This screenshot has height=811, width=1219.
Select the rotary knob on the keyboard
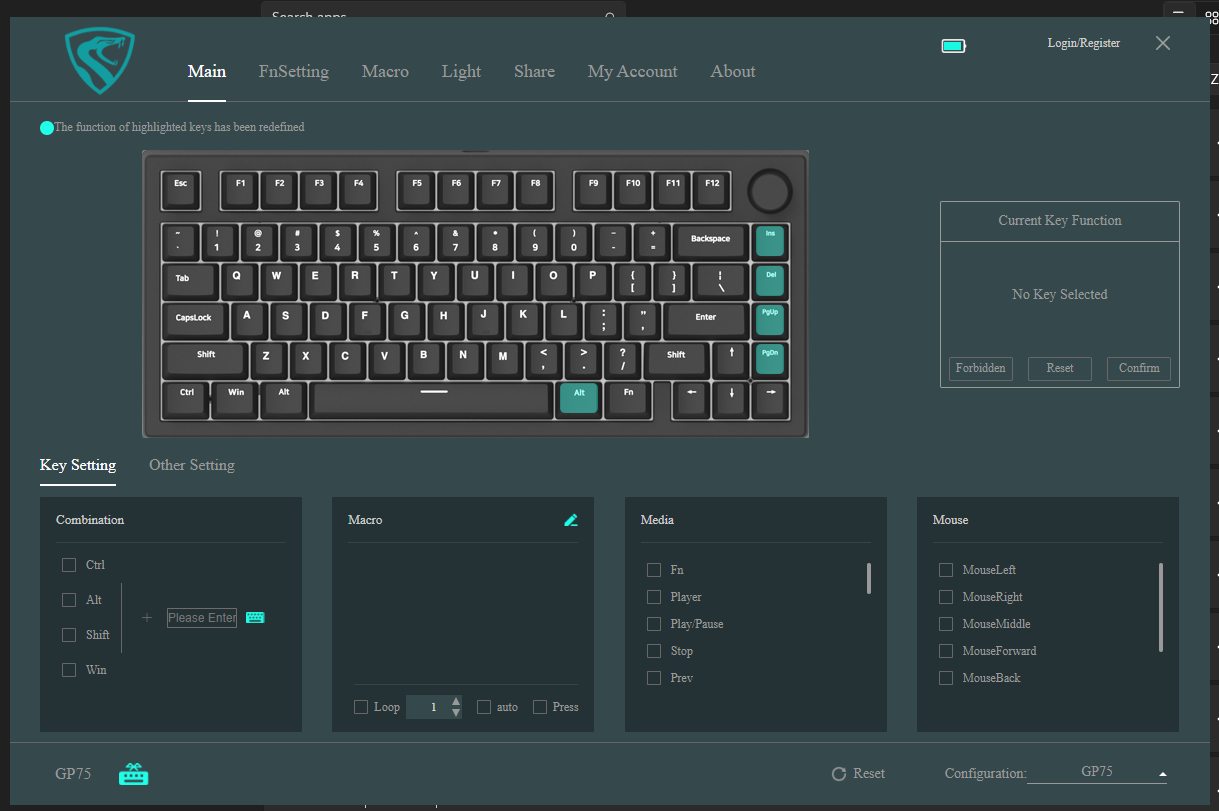tap(770, 190)
